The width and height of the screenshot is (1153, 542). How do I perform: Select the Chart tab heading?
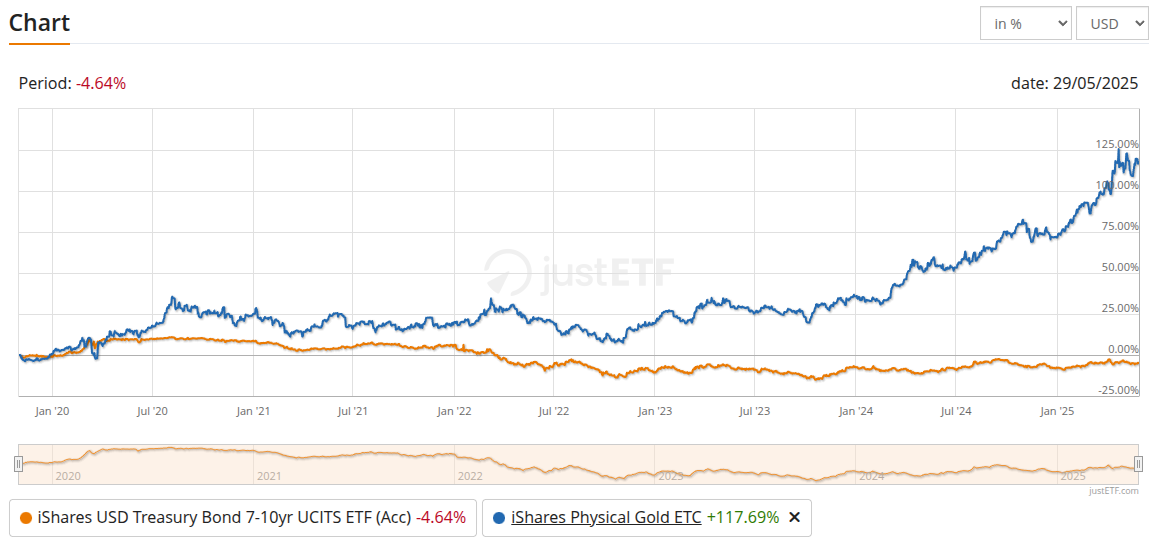click(39, 23)
